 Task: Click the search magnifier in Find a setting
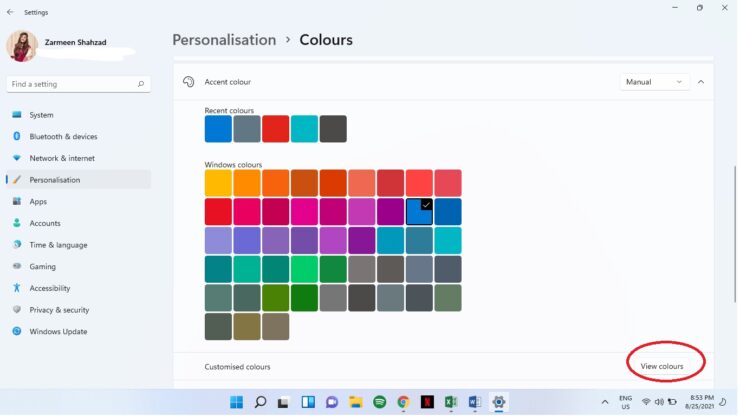(140, 84)
